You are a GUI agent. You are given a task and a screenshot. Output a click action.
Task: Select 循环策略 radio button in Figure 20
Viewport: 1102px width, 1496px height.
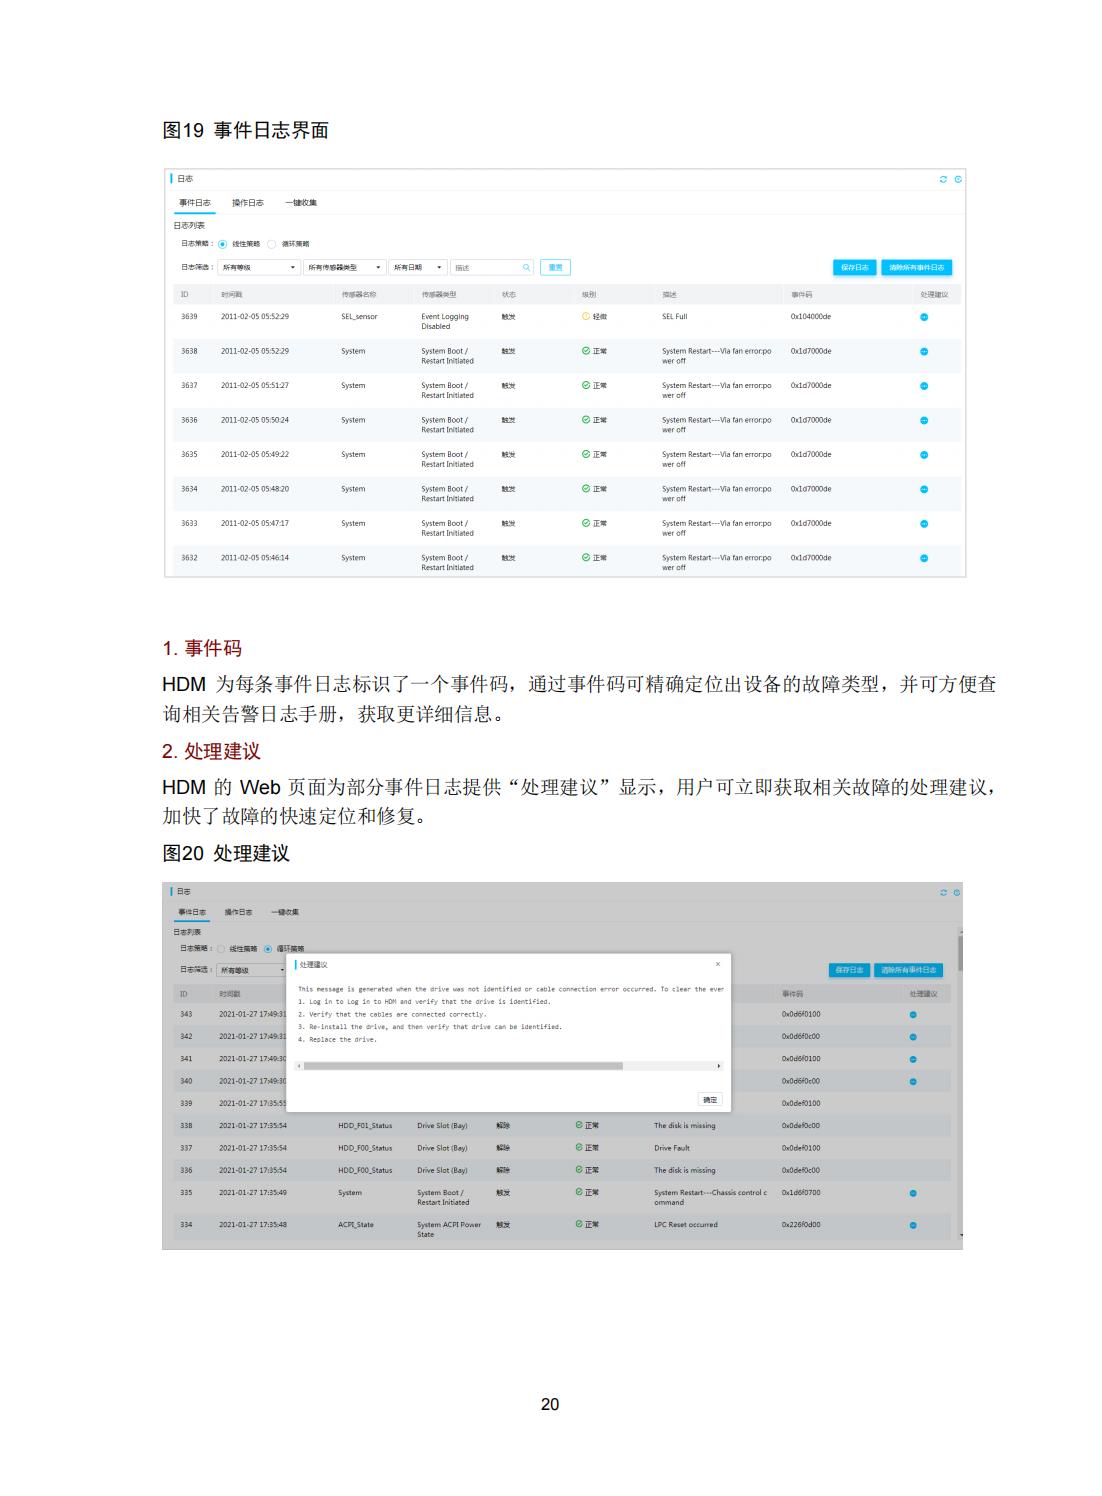click(268, 948)
